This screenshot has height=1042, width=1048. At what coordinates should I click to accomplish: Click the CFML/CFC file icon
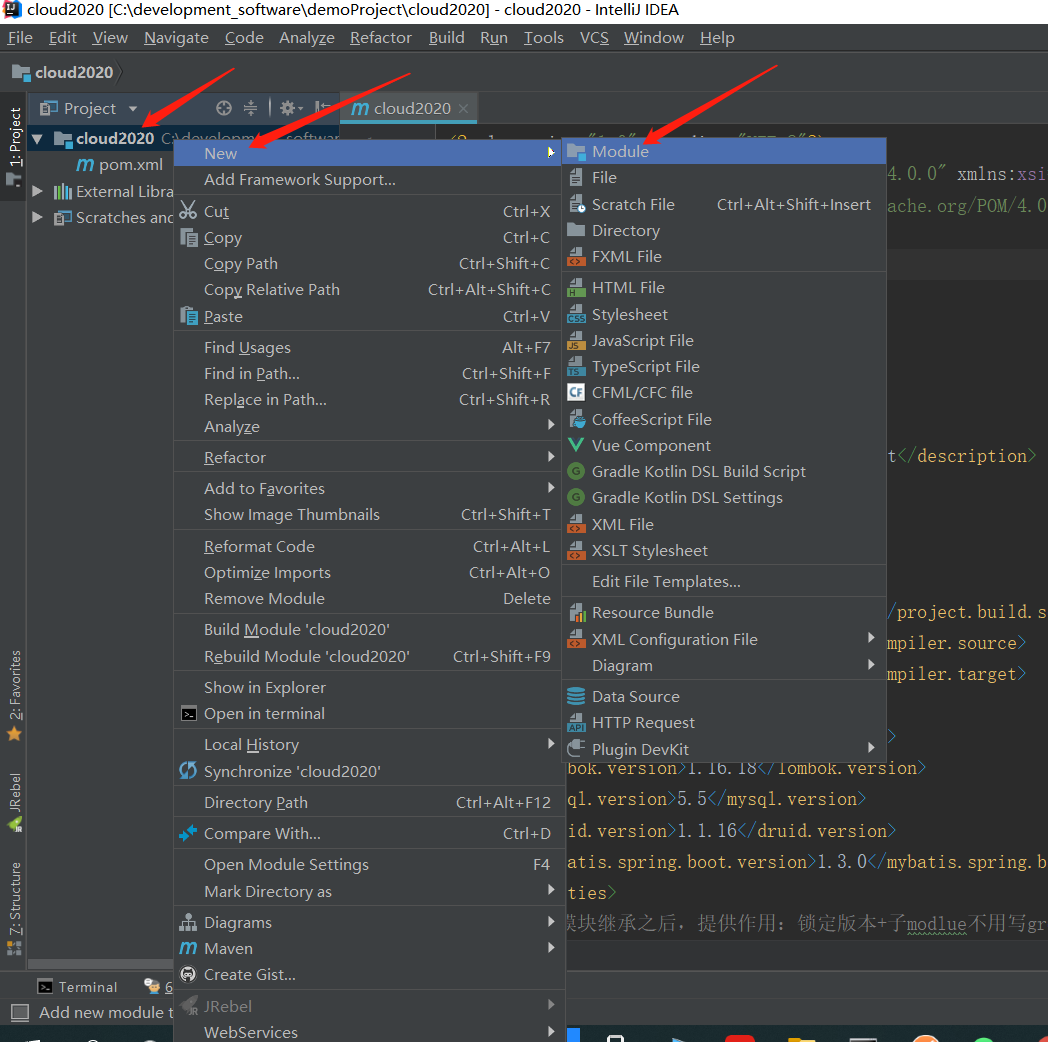click(x=575, y=392)
